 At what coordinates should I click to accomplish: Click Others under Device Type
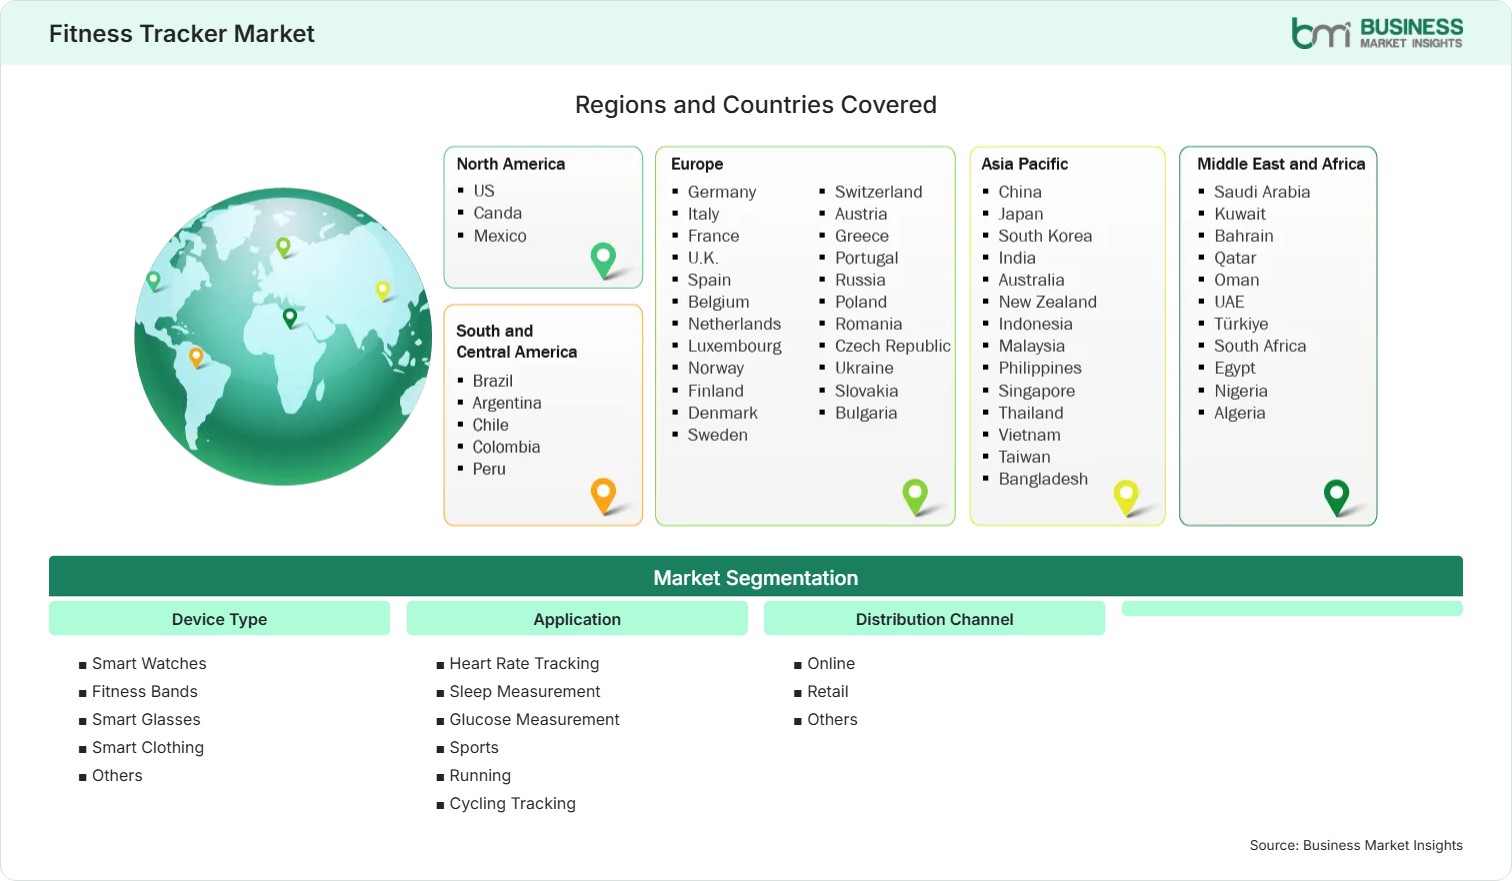pyautogui.click(x=117, y=775)
